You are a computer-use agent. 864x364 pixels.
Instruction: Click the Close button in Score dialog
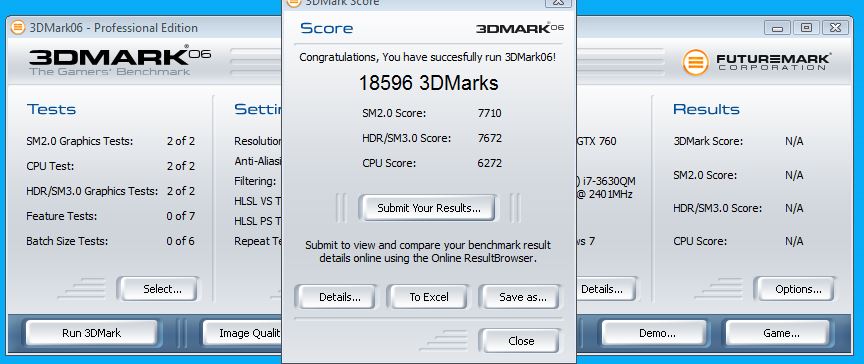(521, 341)
